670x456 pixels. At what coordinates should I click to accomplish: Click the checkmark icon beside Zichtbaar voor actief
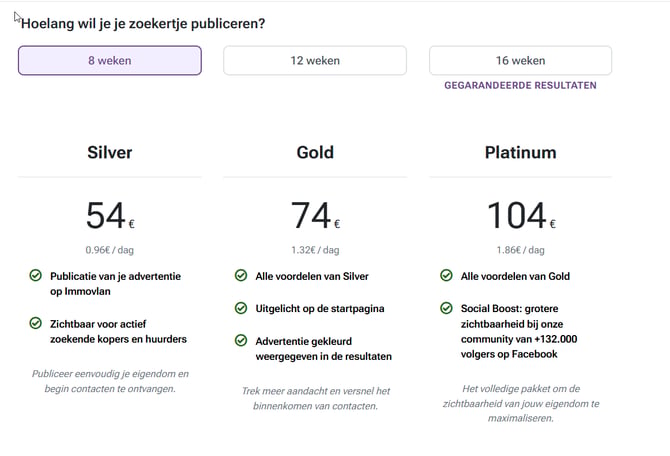(35, 323)
